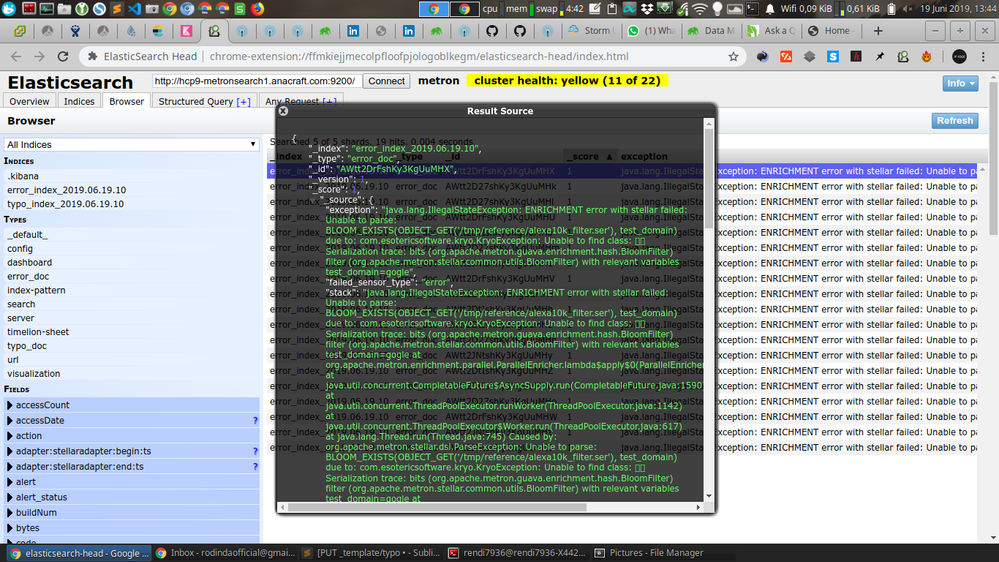This screenshot has height=562, width=999.
Task: Open the rendi7936 terminal taskbar window
Action: pos(517,553)
